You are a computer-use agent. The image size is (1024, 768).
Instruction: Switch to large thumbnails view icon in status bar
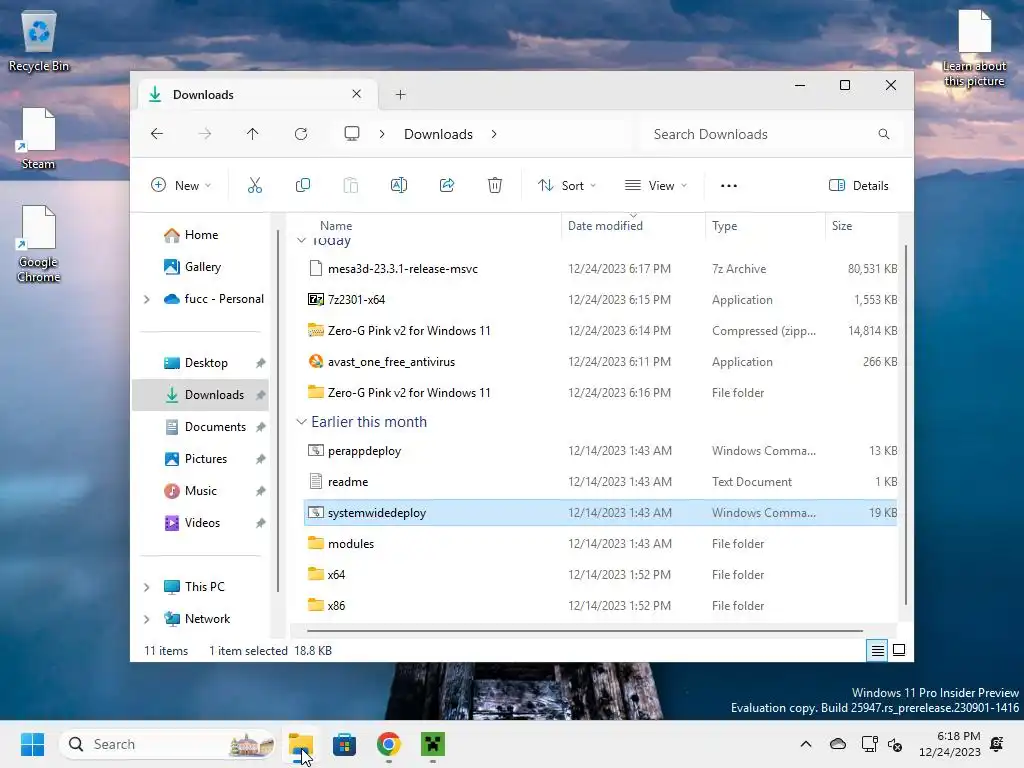point(899,650)
